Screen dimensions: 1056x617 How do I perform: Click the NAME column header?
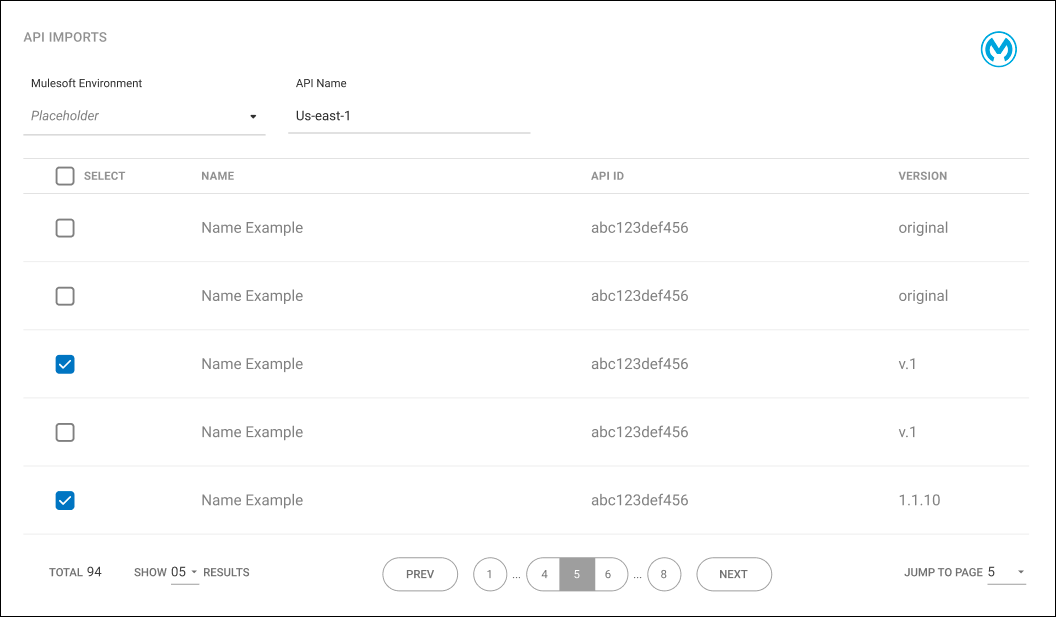(217, 176)
